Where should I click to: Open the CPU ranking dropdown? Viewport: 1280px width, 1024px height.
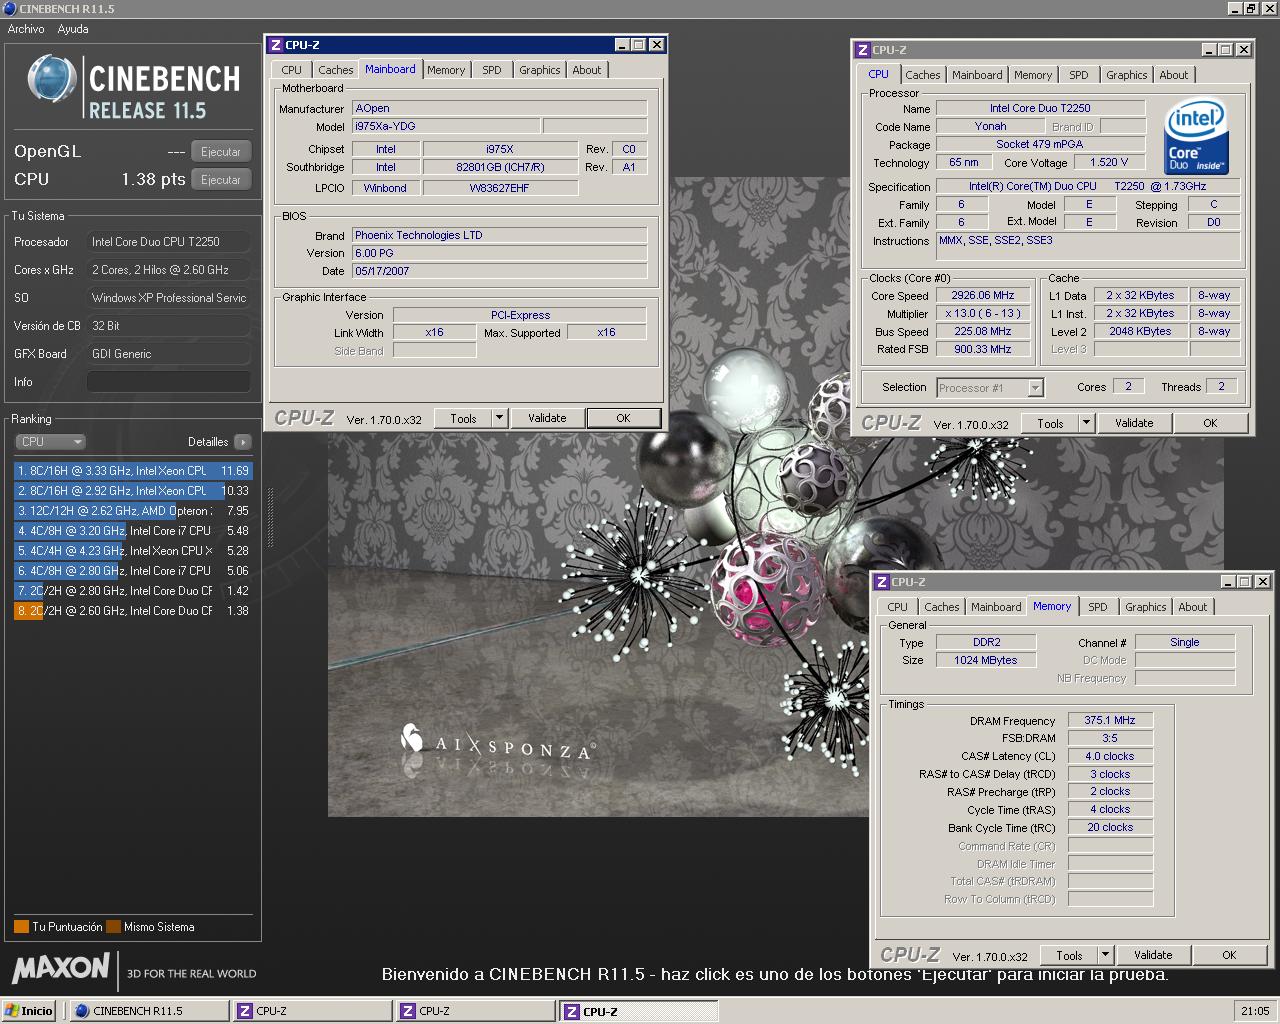click(50, 442)
